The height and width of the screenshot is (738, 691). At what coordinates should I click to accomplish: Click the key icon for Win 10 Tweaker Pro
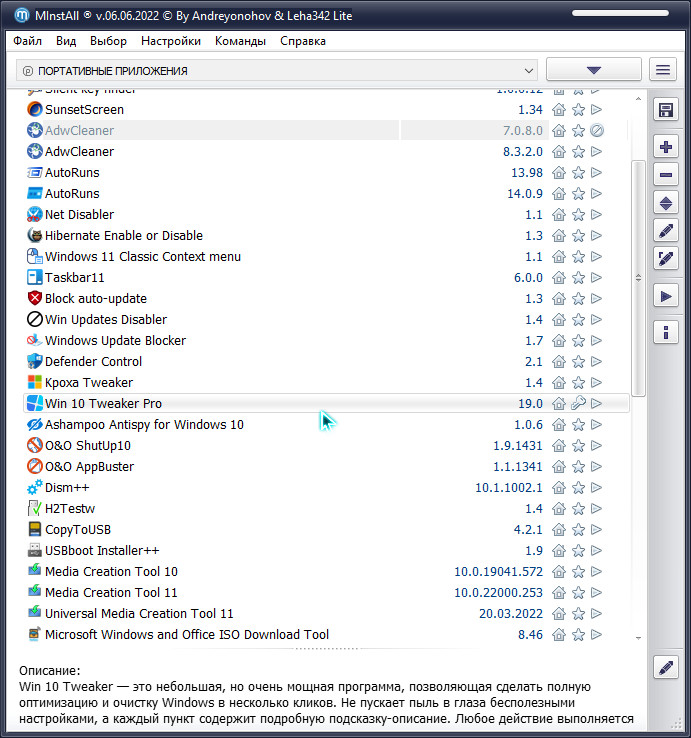click(x=578, y=404)
